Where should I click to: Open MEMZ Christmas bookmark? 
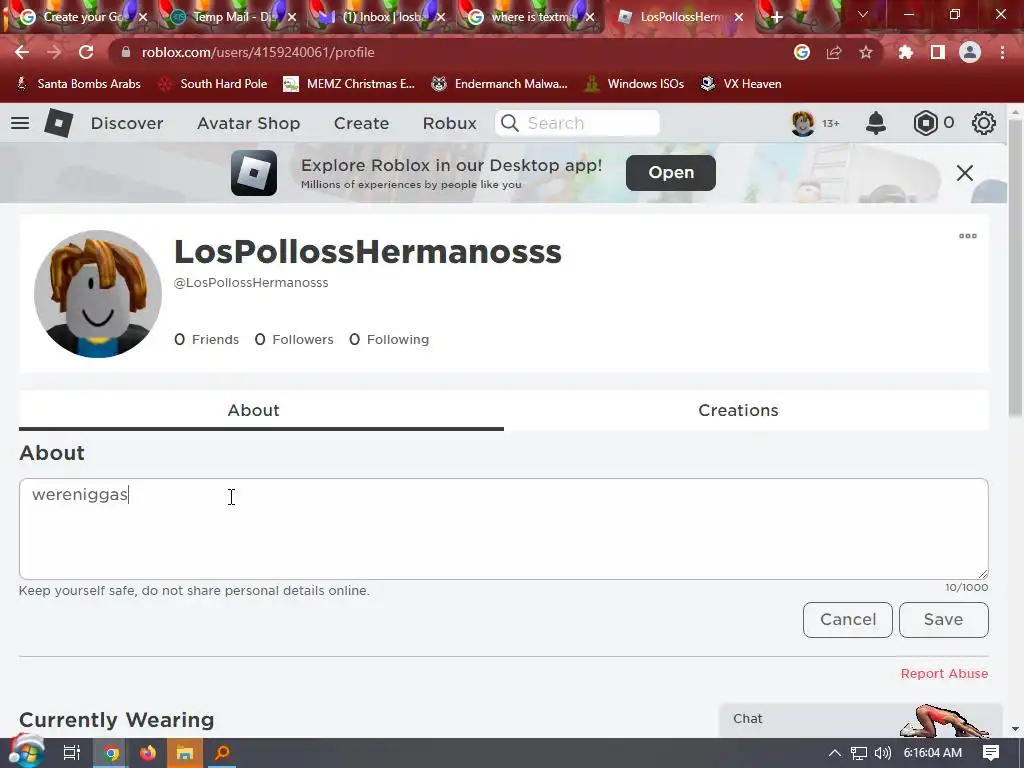349,84
